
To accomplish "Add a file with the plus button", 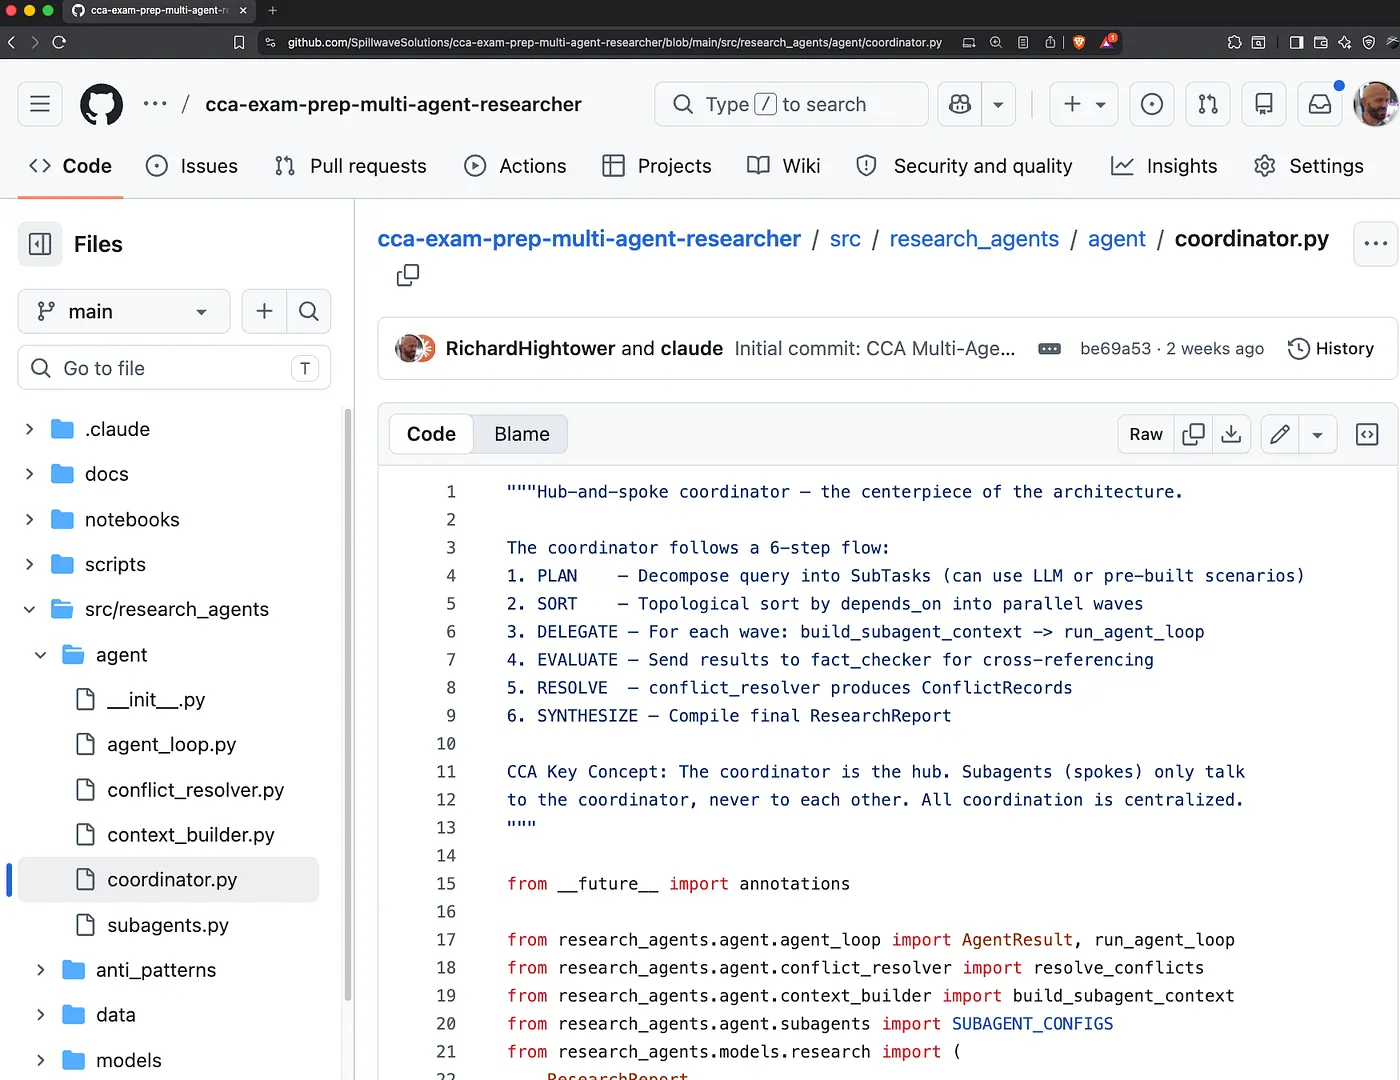I will click(x=264, y=312).
